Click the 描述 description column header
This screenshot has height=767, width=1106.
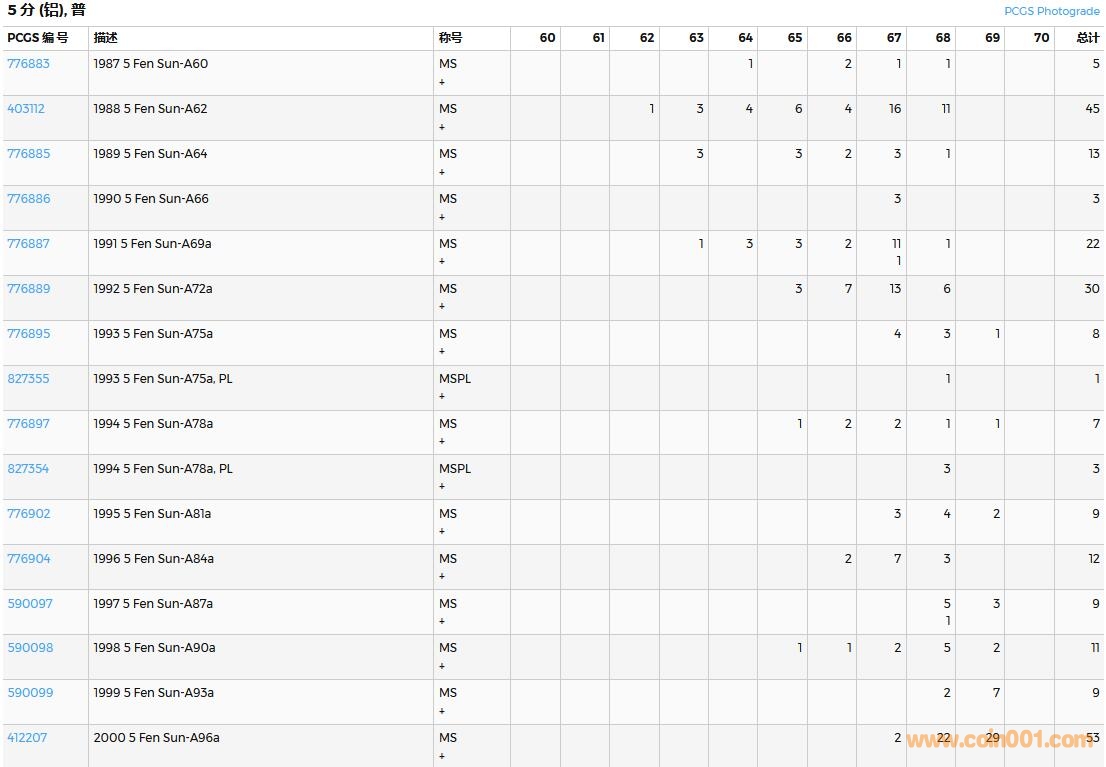click(105, 38)
